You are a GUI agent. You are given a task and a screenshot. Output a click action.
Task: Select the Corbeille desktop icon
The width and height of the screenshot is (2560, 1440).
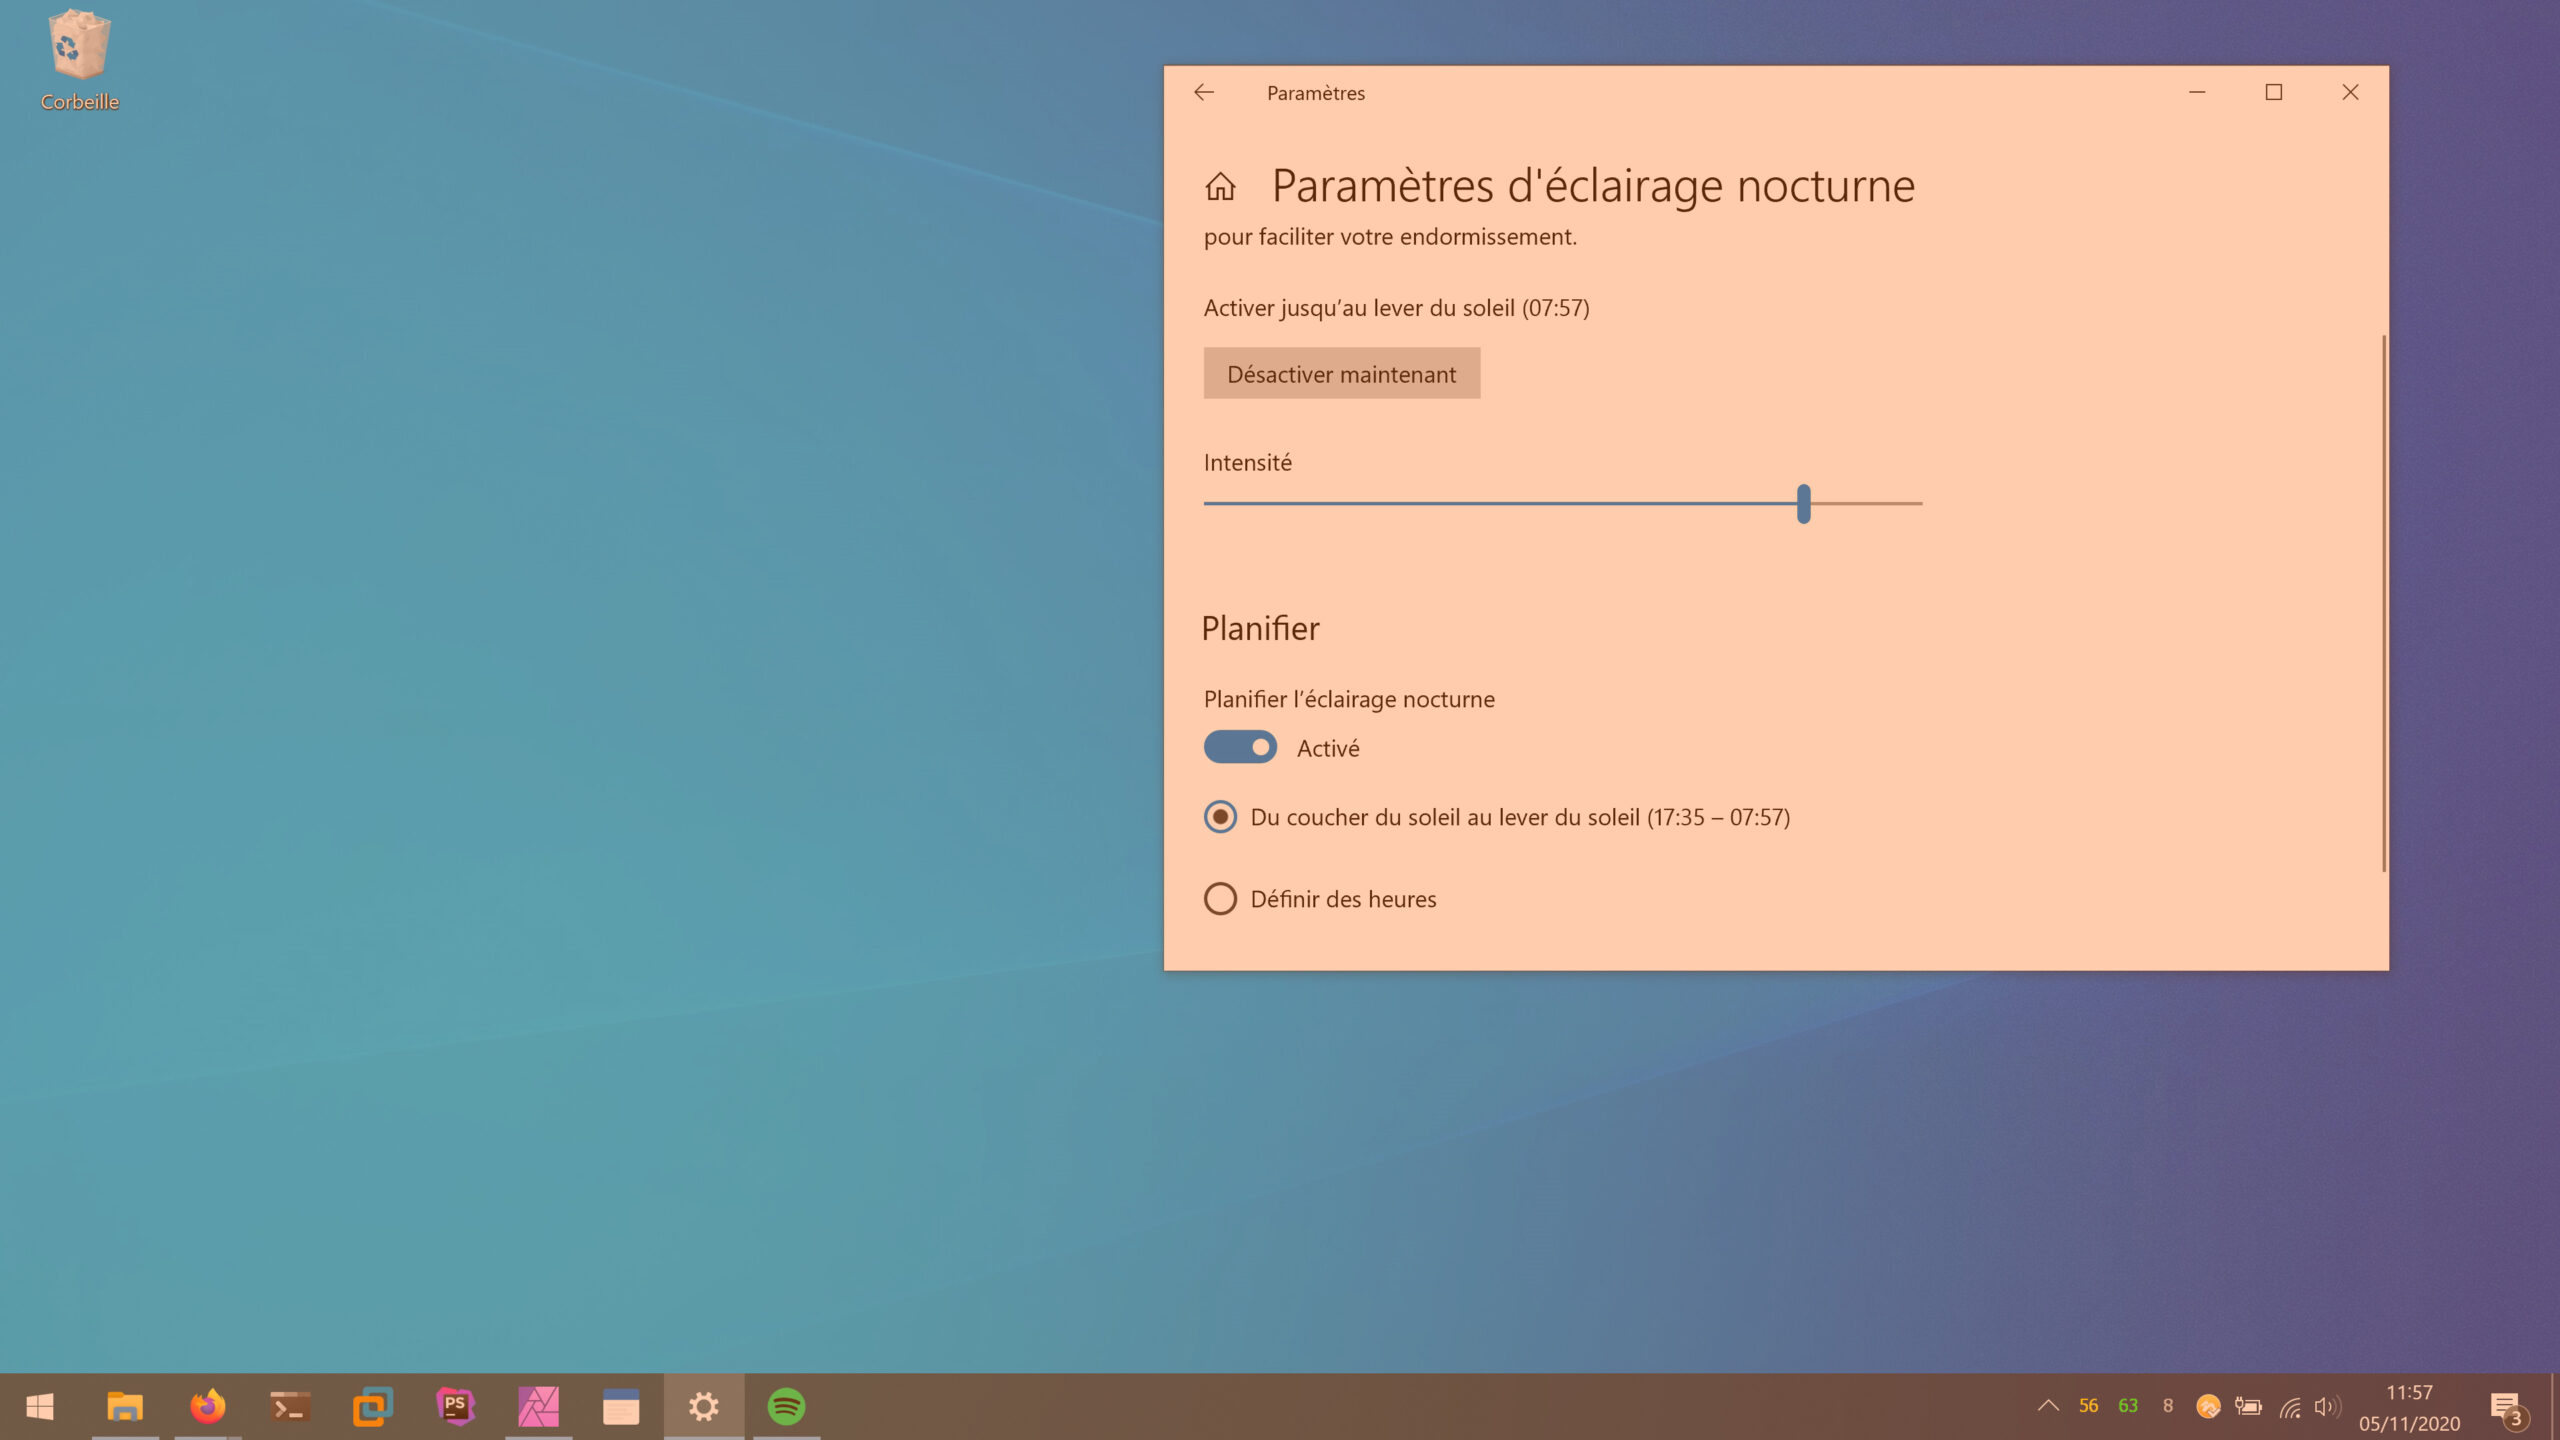pos(79,60)
